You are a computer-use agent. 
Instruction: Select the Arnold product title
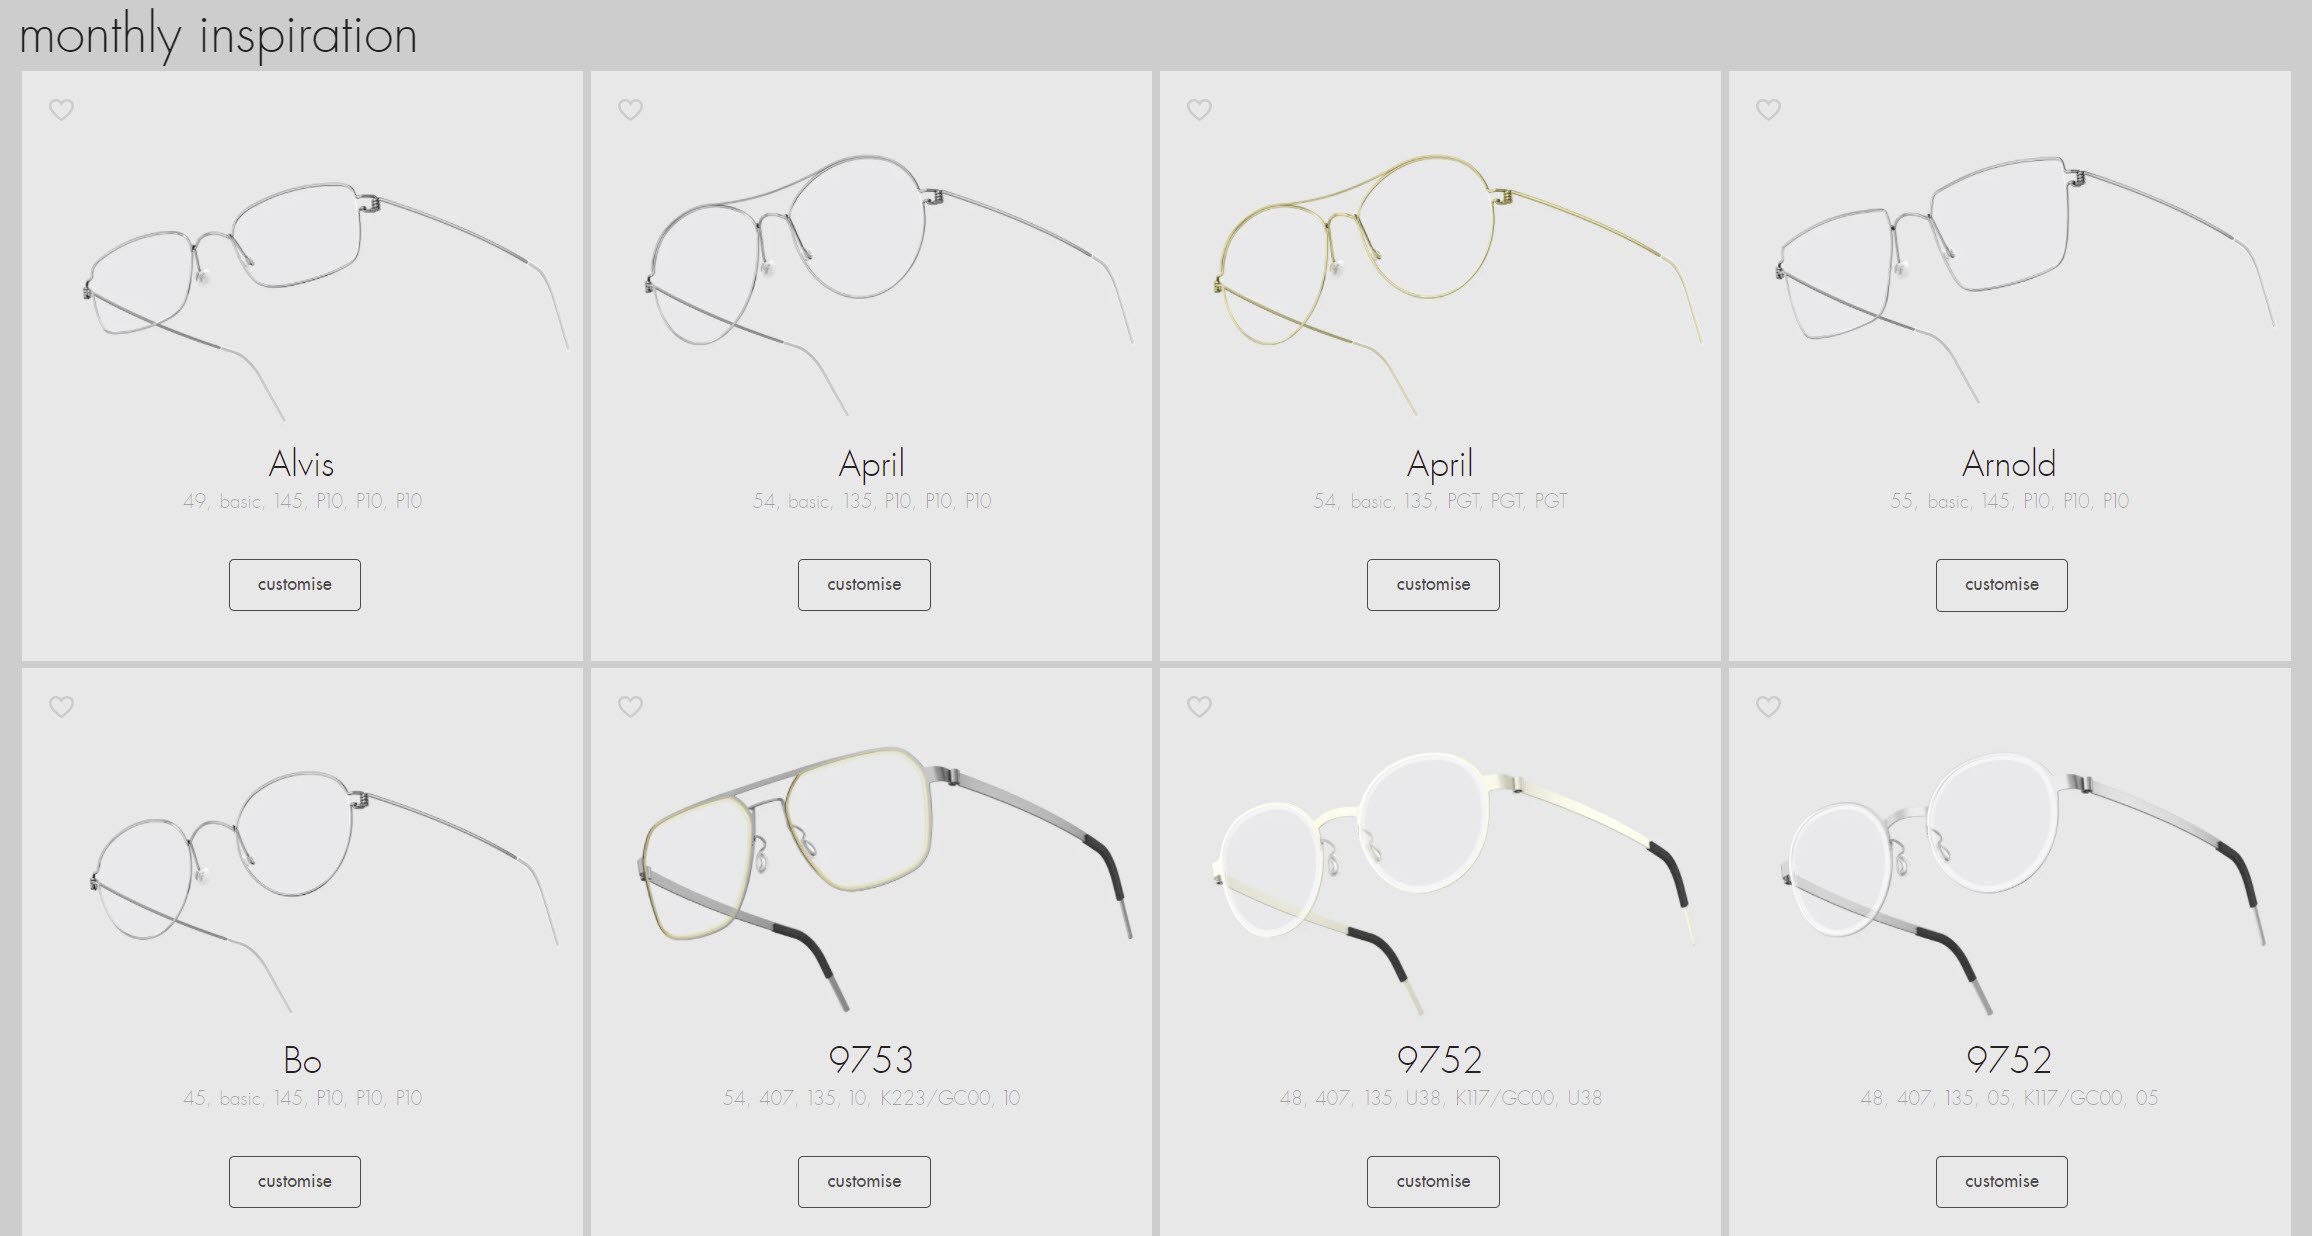tap(2009, 464)
